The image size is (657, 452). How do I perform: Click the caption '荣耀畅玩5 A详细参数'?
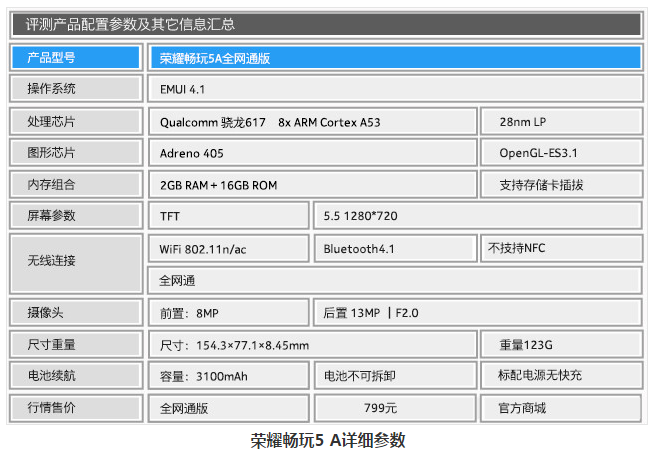328,440
